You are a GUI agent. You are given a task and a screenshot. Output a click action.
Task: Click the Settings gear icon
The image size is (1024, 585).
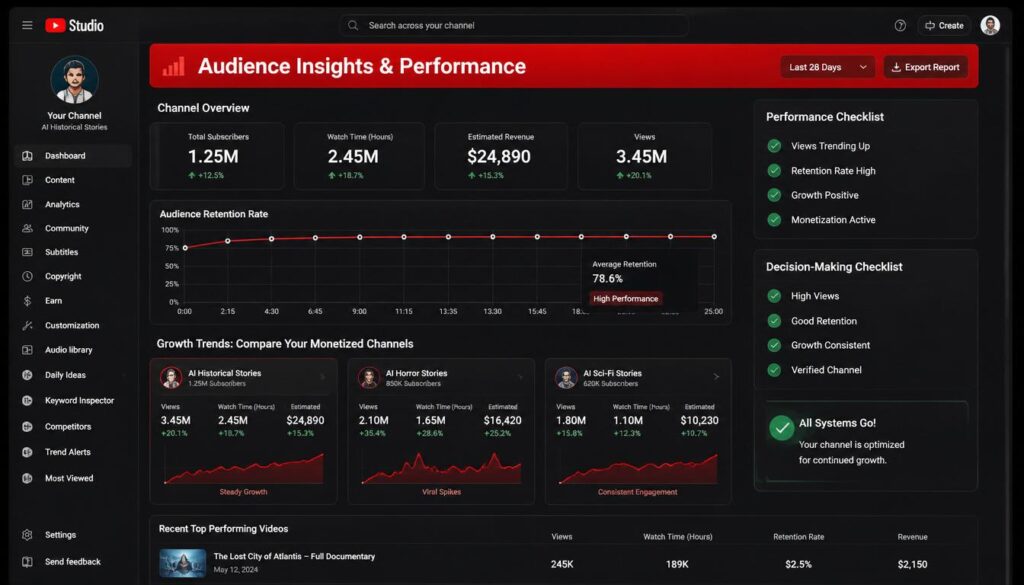click(27, 535)
